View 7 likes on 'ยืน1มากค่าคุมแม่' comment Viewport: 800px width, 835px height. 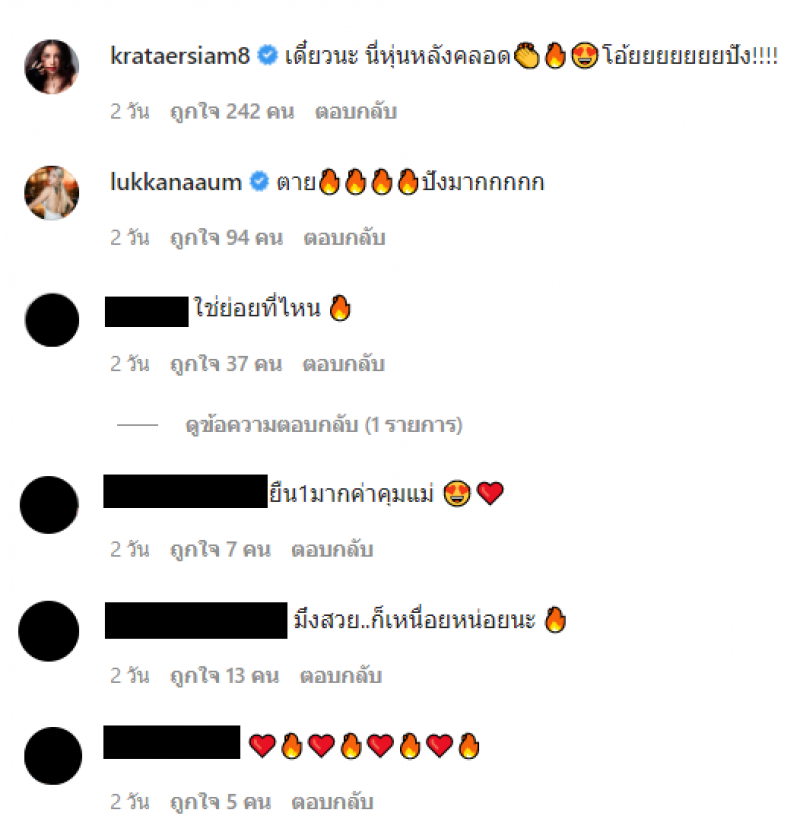[x=220, y=550]
